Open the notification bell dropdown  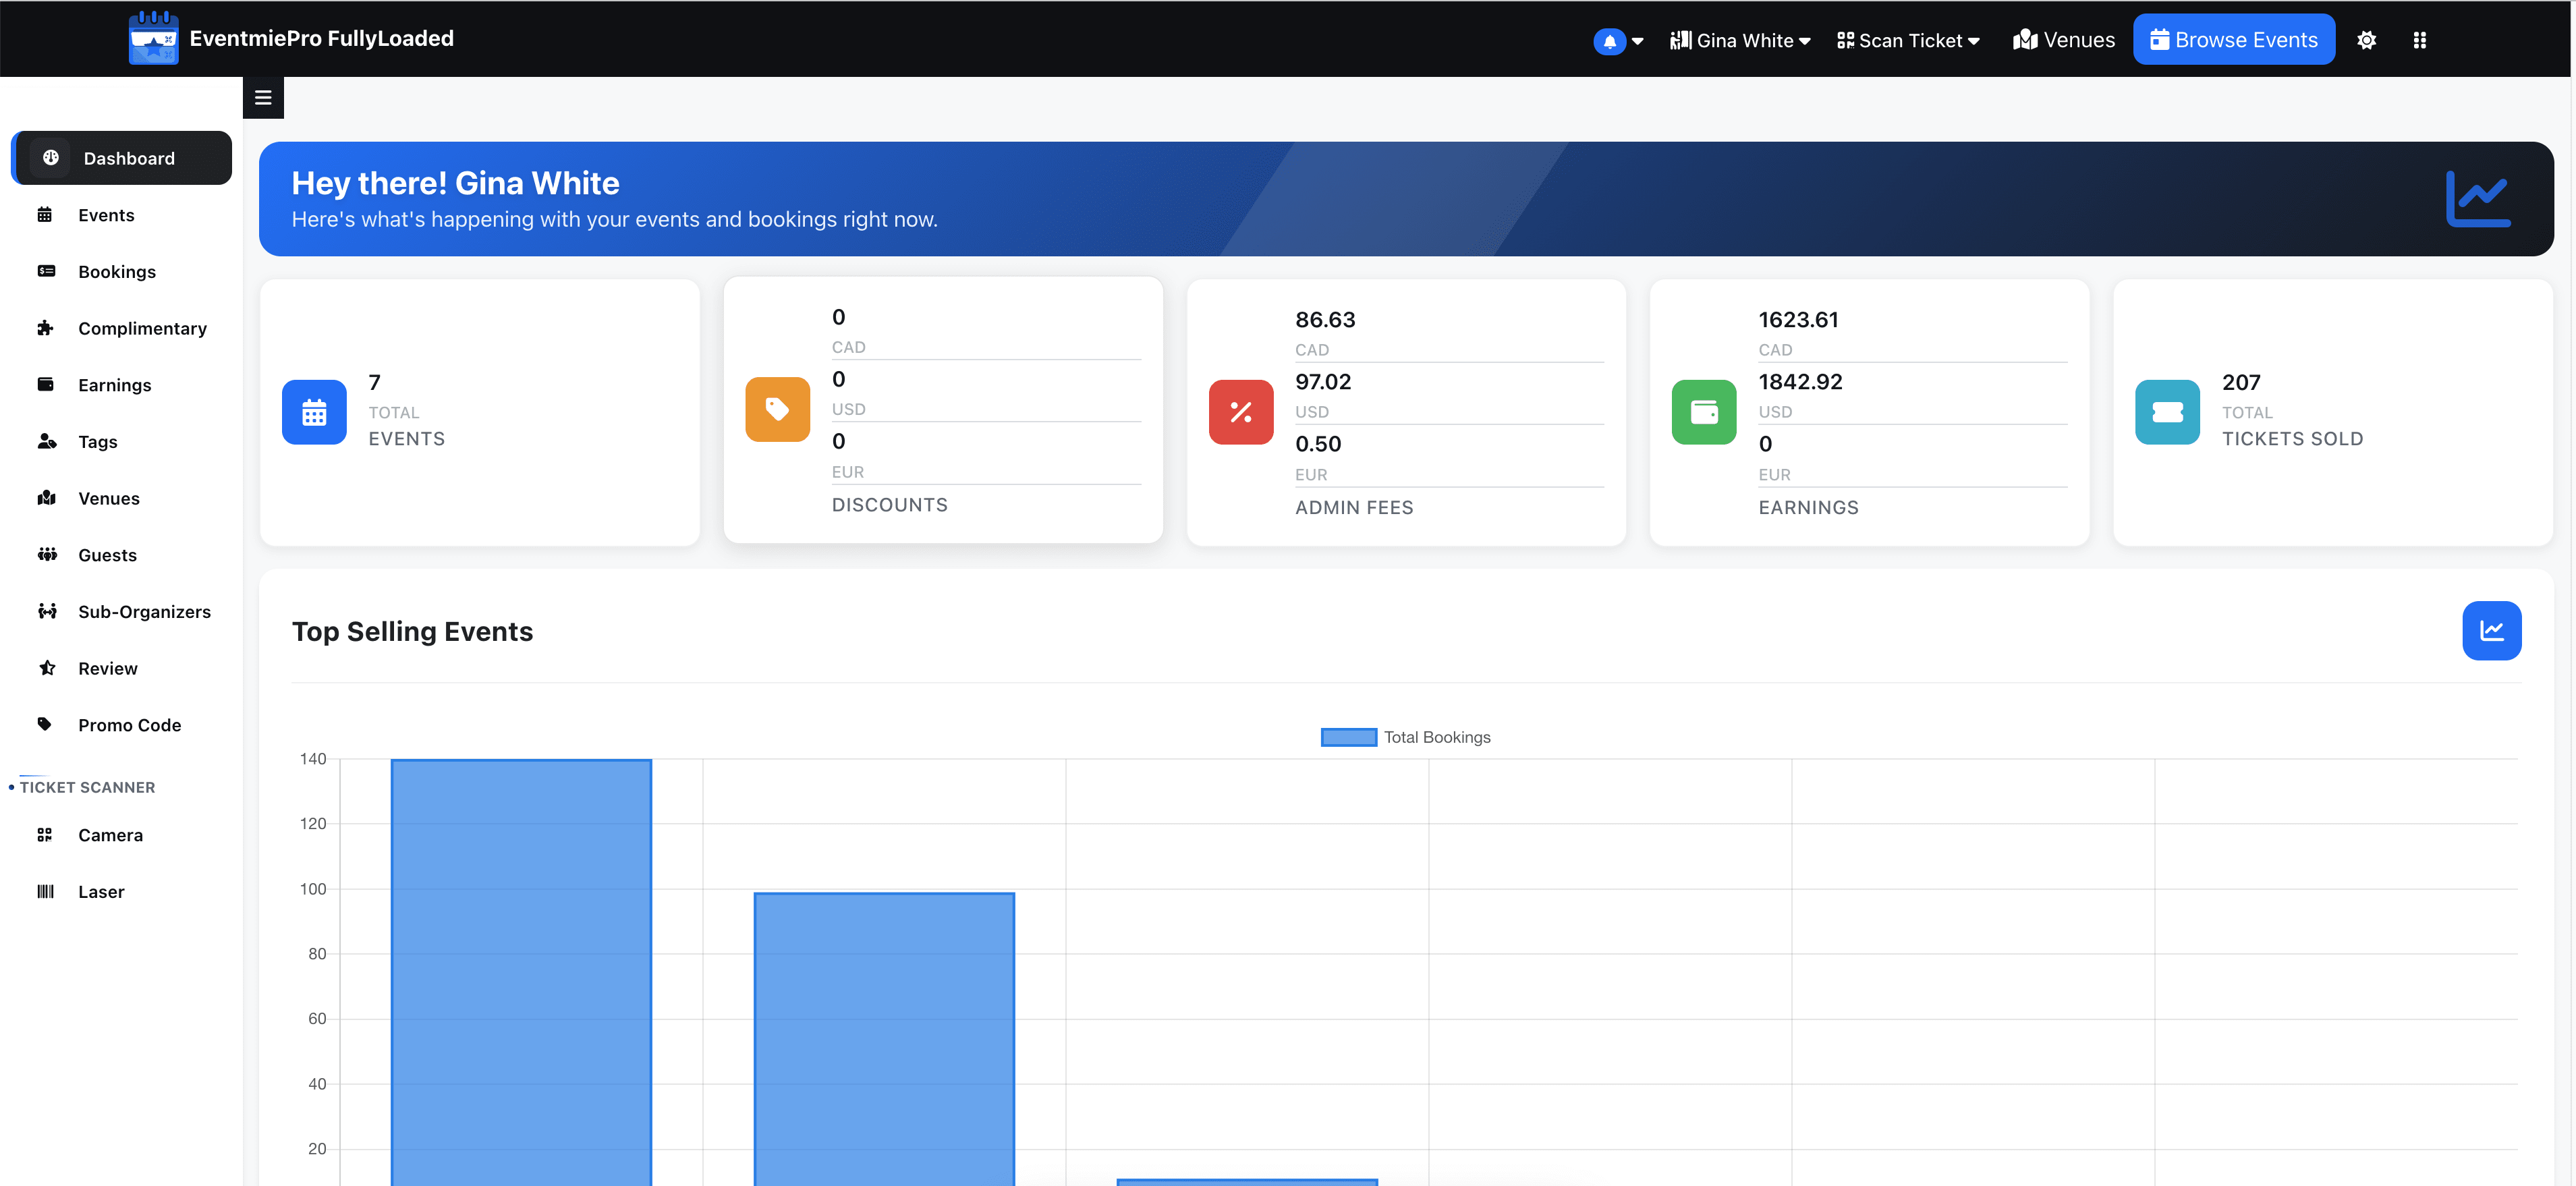click(1618, 41)
